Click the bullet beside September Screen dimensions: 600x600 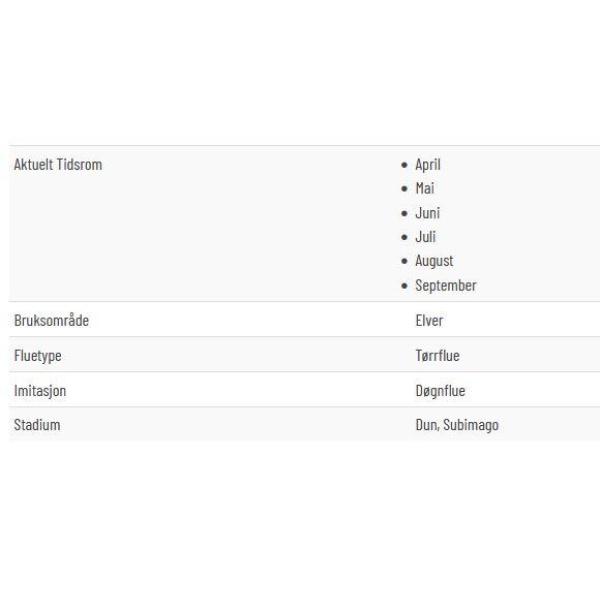point(404,285)
